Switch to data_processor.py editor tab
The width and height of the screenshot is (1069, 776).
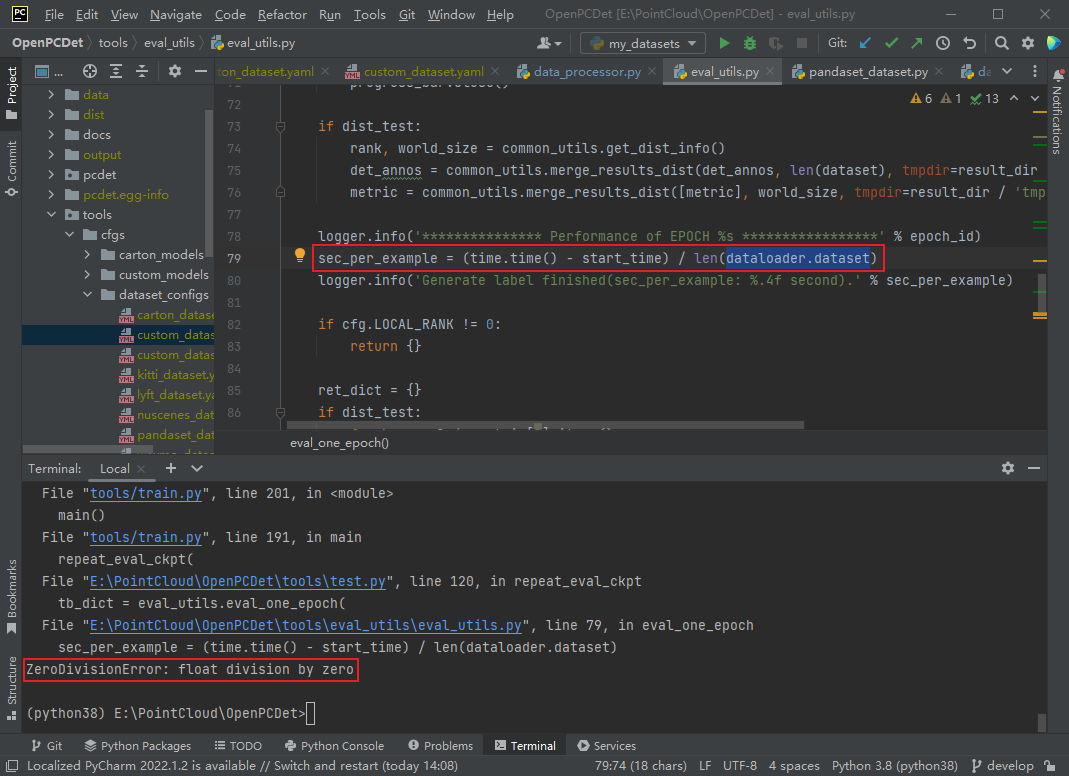click(x=586, y=72)
